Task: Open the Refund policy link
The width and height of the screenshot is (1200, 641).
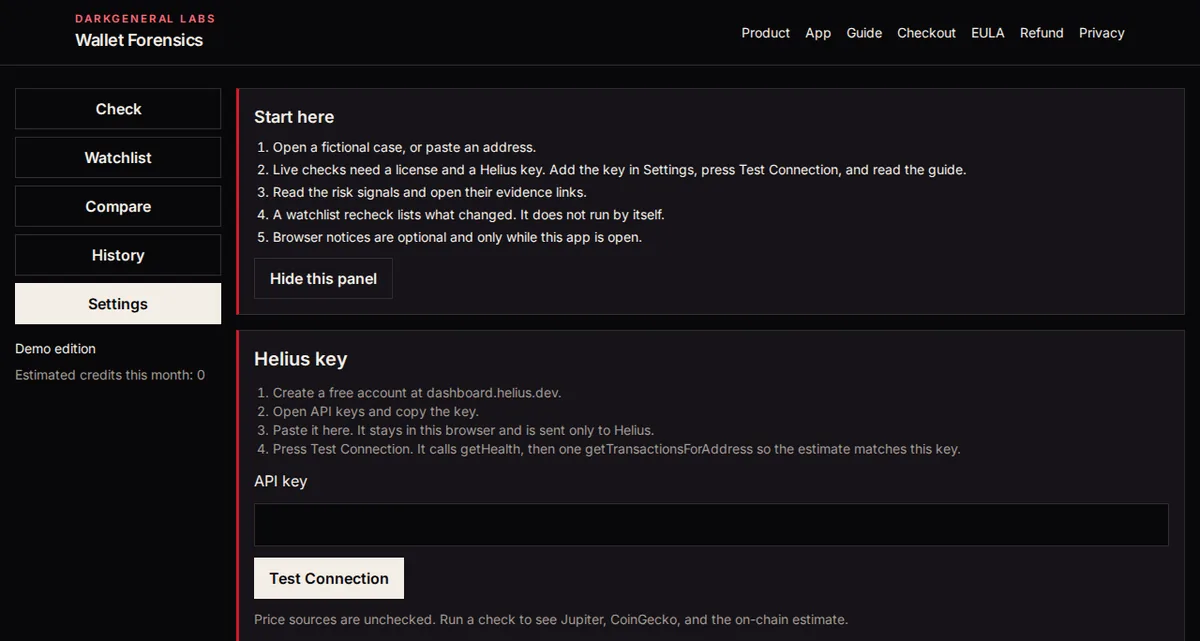Action: tap(1042, 33)
